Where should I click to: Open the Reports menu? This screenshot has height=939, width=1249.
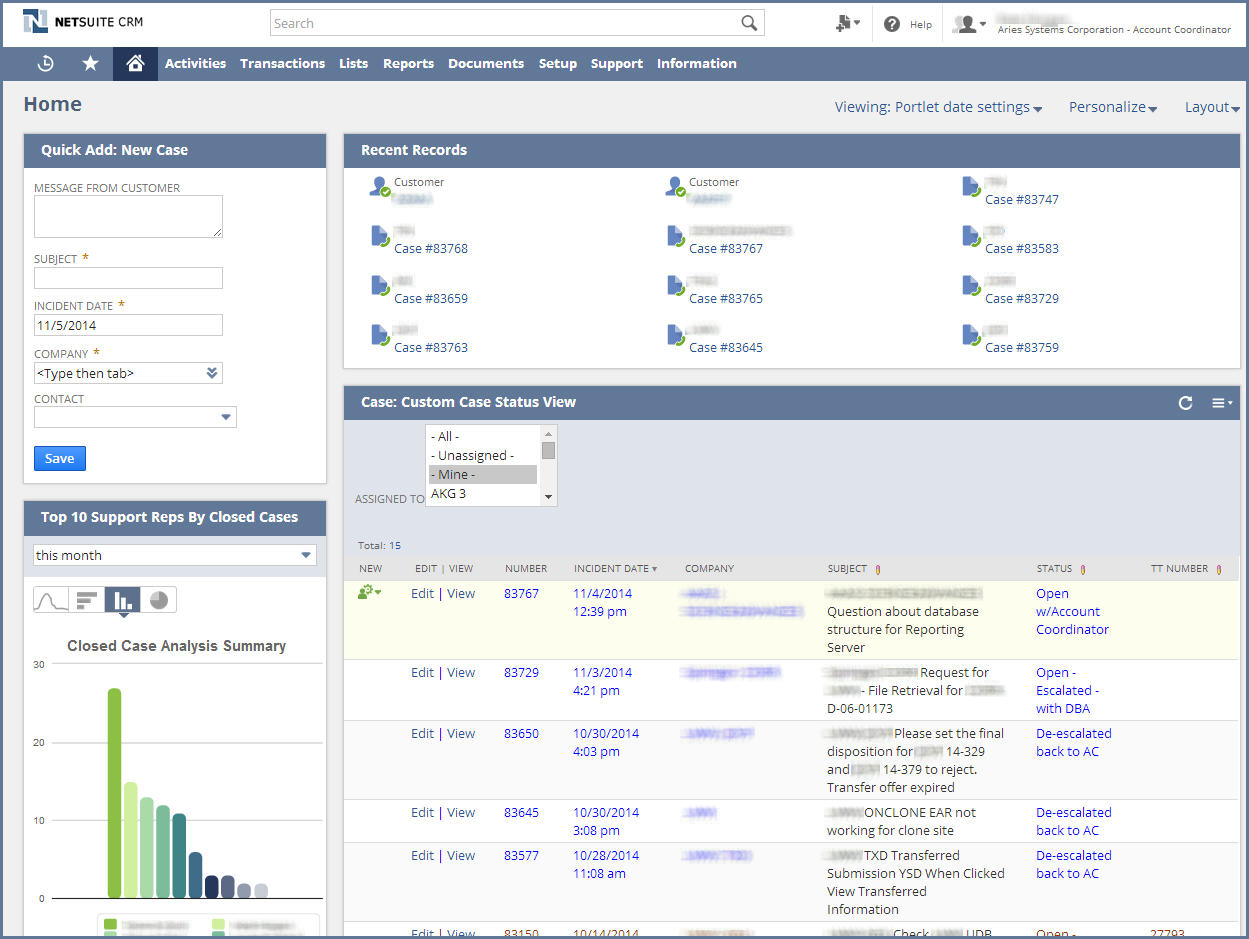click(x=408, y=64)
